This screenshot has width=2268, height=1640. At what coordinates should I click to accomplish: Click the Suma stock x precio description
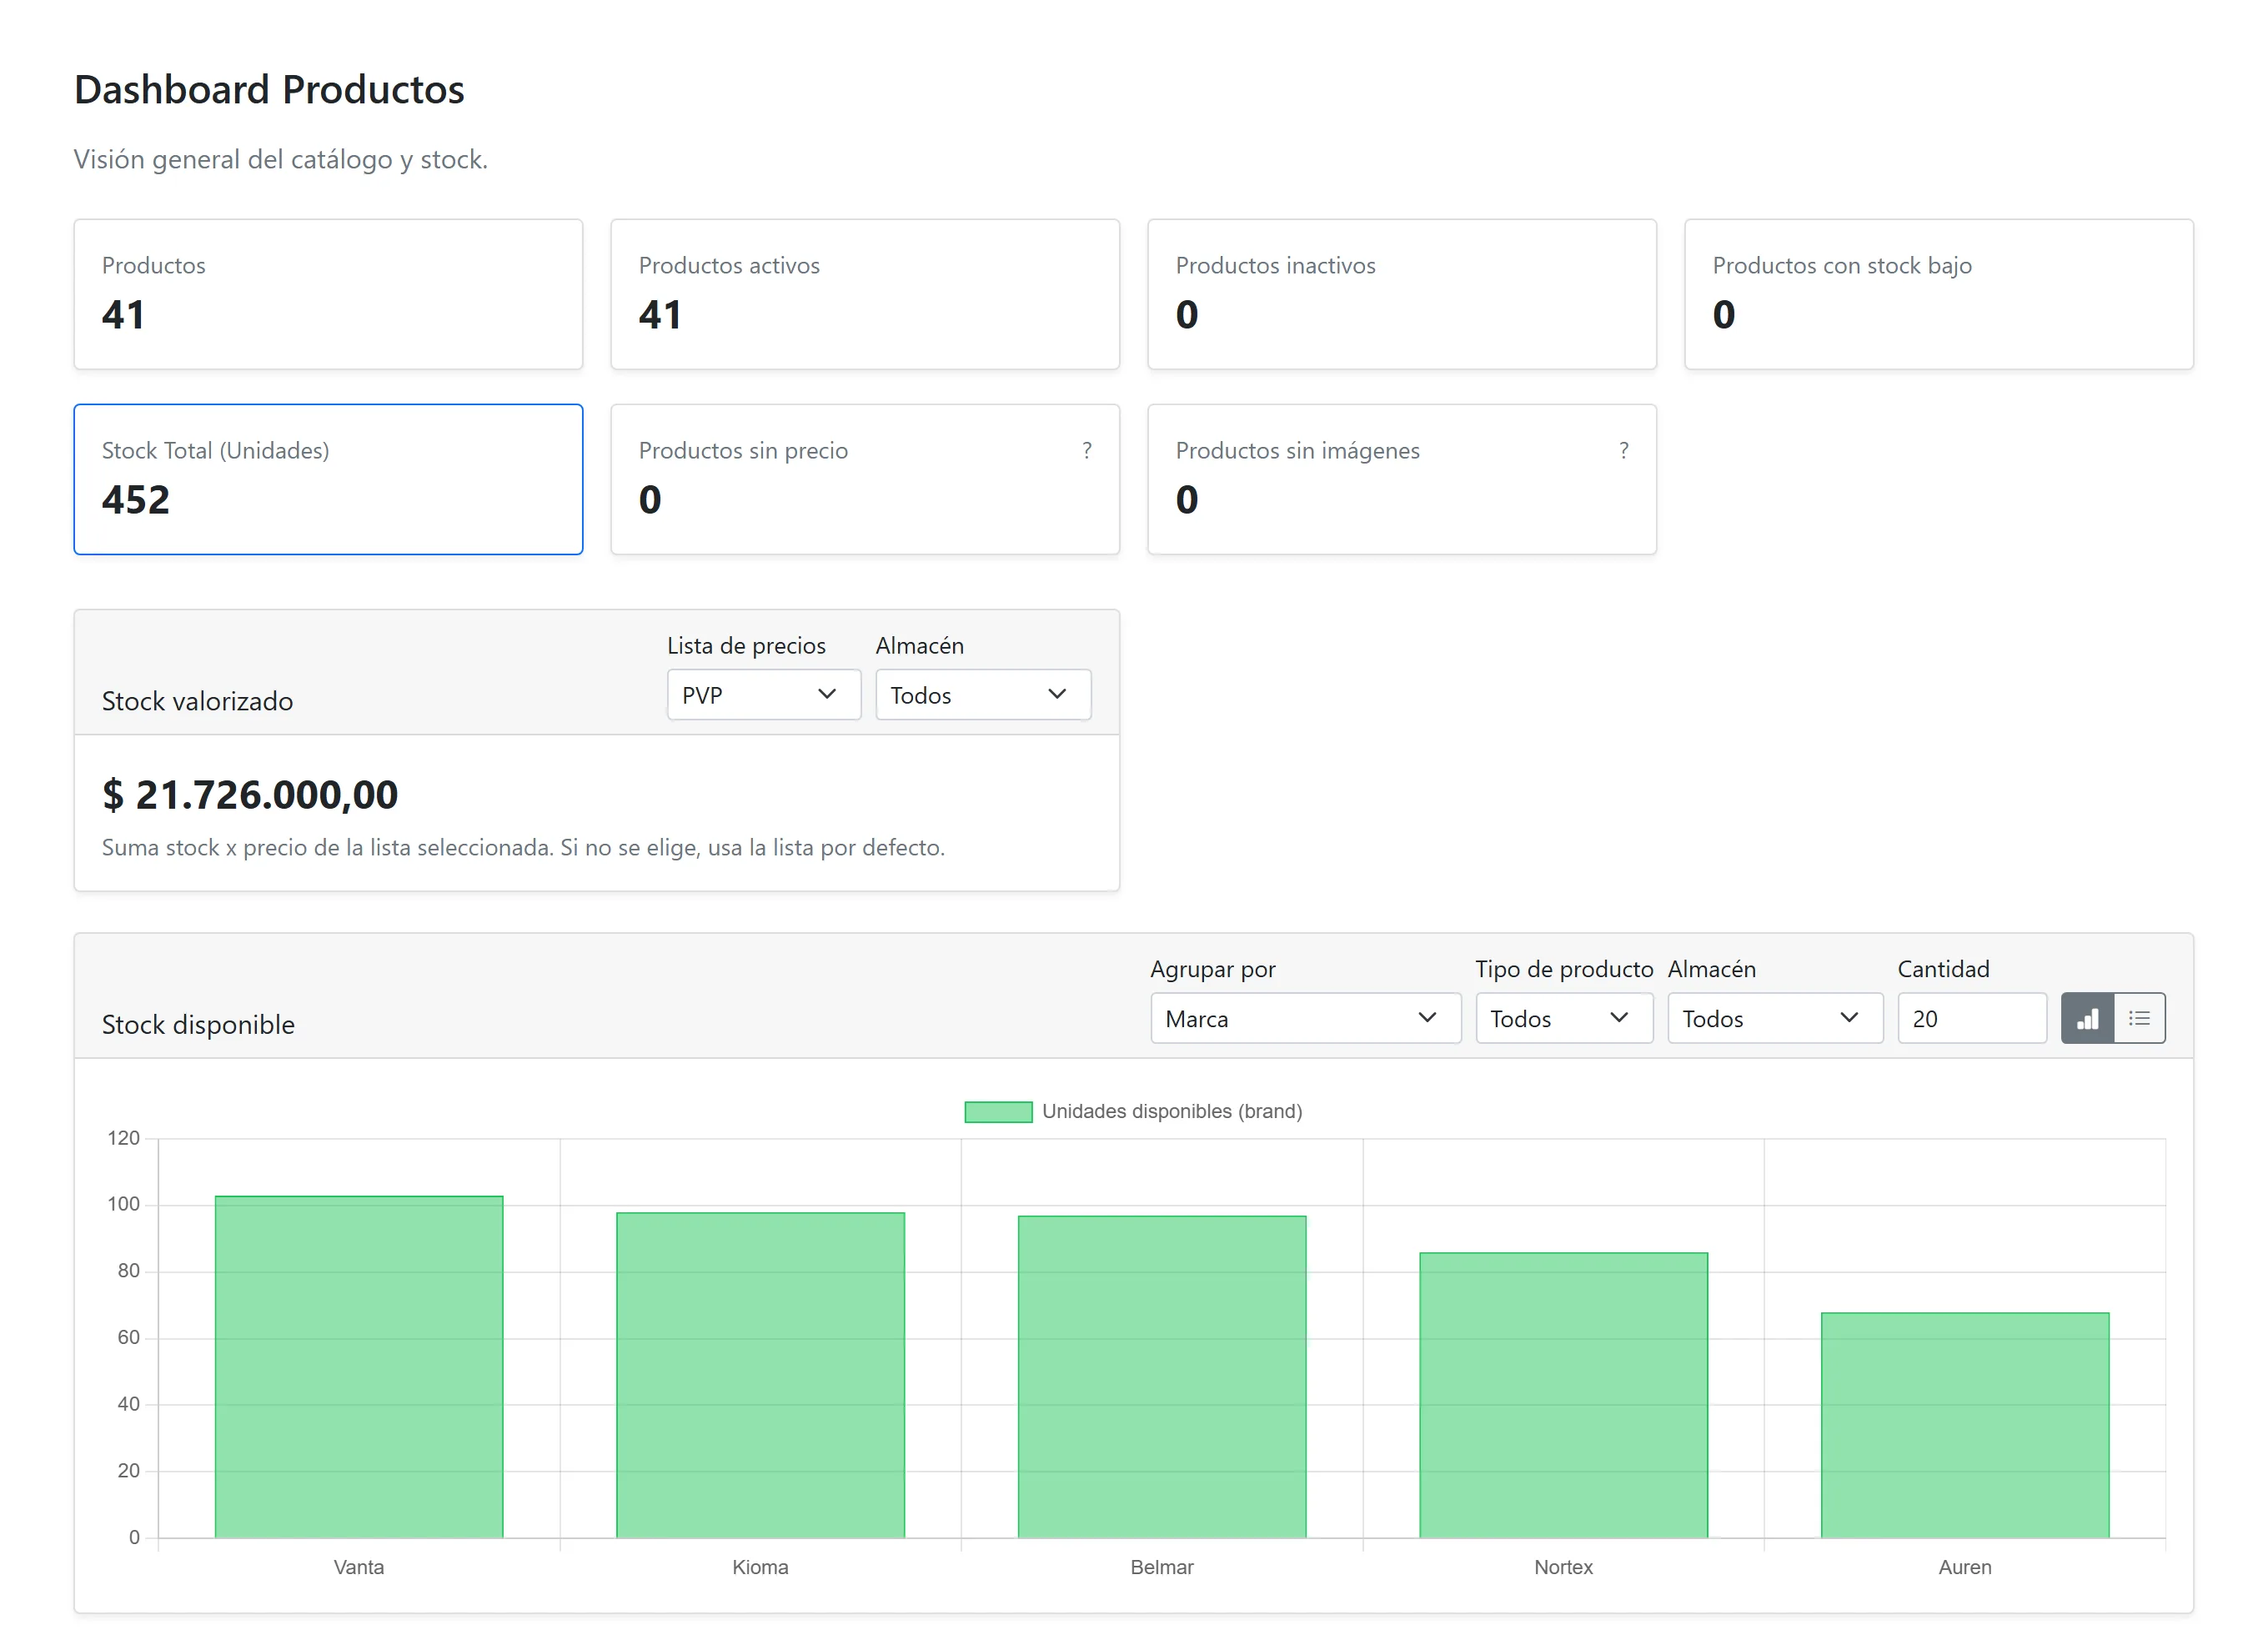523,848
